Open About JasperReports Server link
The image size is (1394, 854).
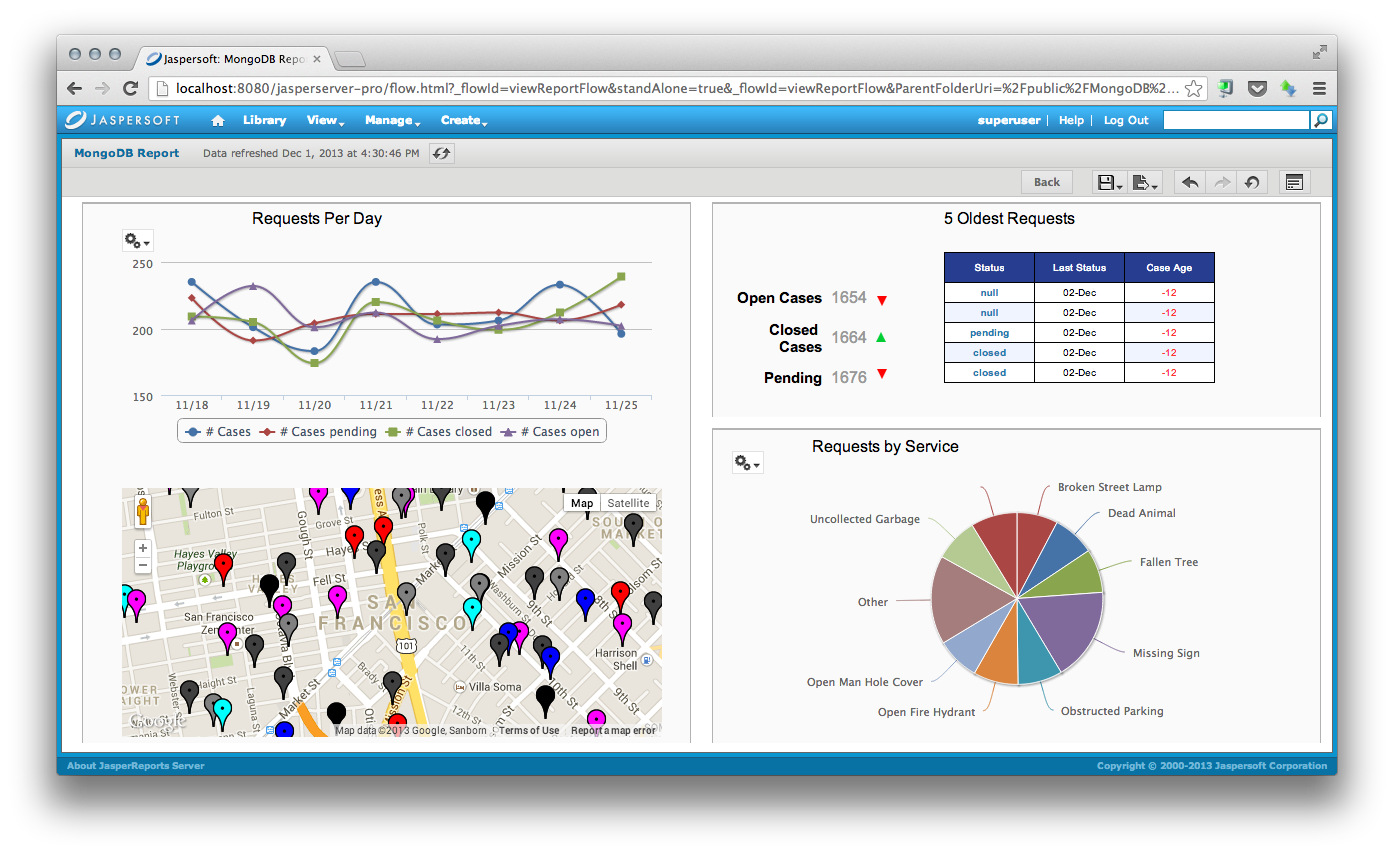click(x=135, y=766)
